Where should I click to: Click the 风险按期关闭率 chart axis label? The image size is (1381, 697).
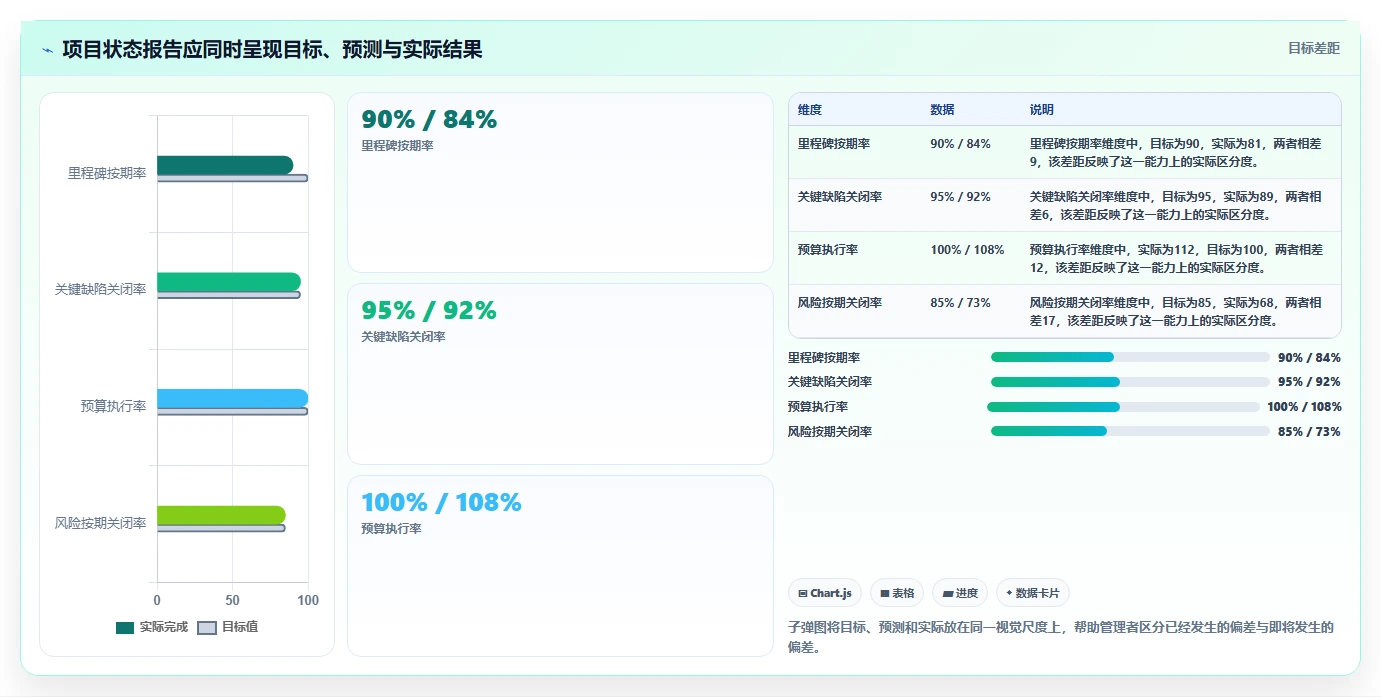point(101,523)
